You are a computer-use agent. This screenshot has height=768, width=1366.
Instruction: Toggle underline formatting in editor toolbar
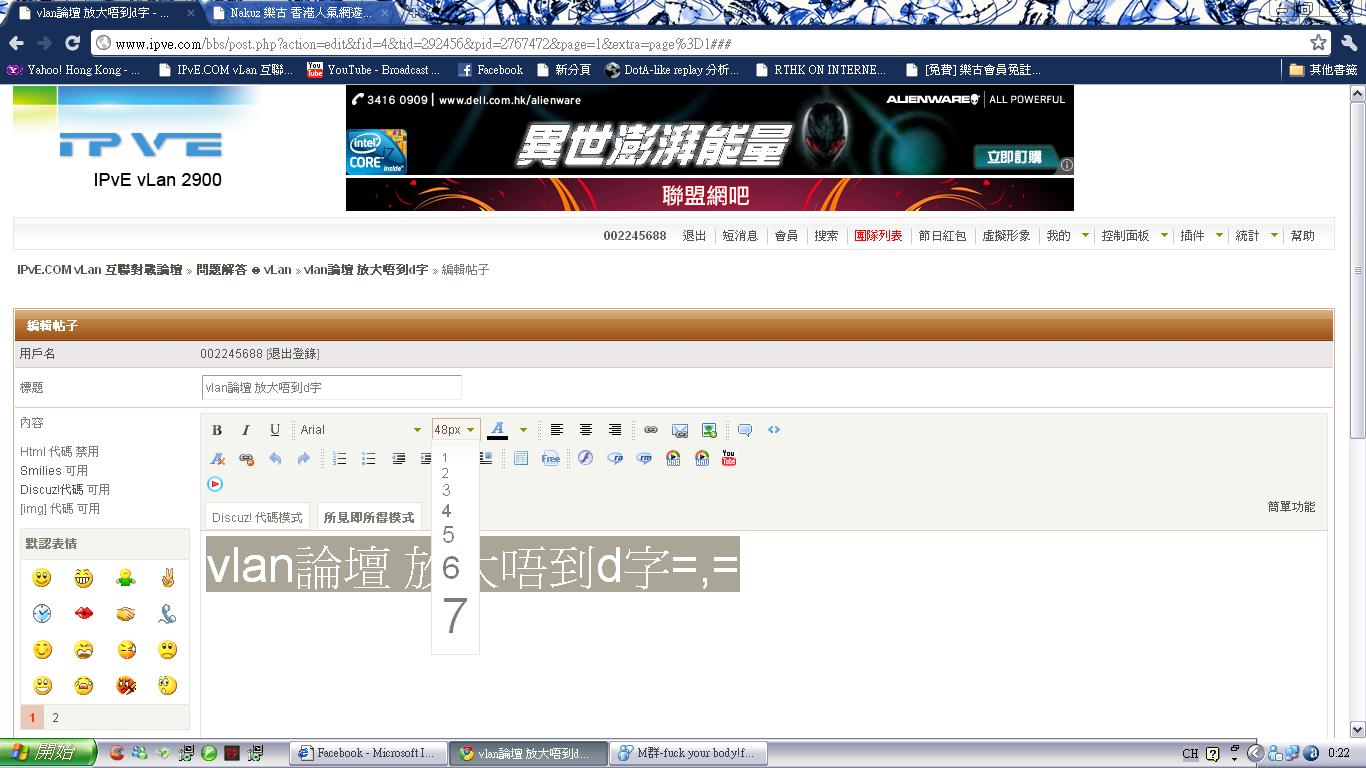tap(275, 430)
